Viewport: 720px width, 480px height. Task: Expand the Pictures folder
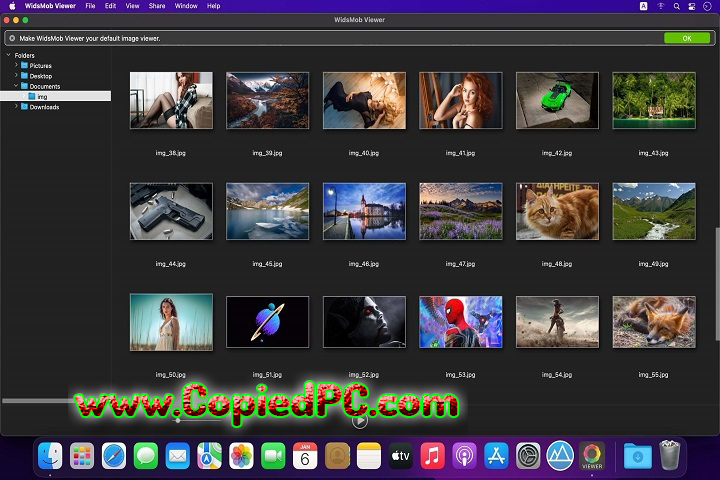pyautogui.click(x=16, y=66)
